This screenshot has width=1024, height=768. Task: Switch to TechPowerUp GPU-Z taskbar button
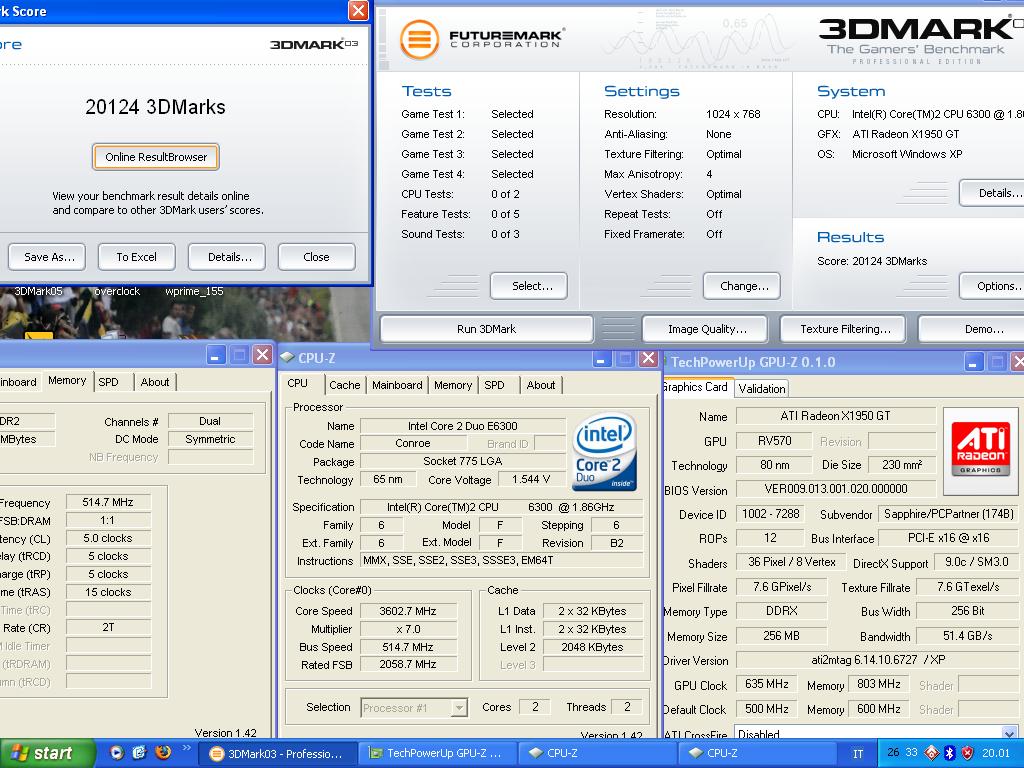436,754
